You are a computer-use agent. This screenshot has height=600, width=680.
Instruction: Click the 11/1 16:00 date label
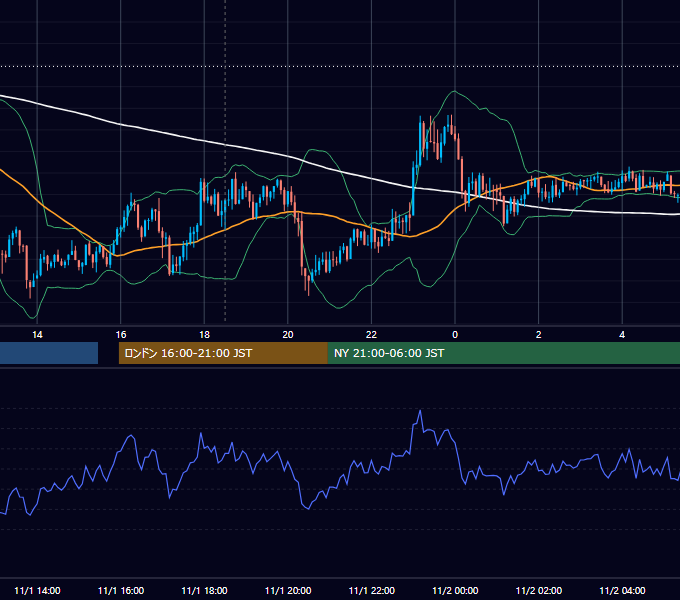coord(121,590)
